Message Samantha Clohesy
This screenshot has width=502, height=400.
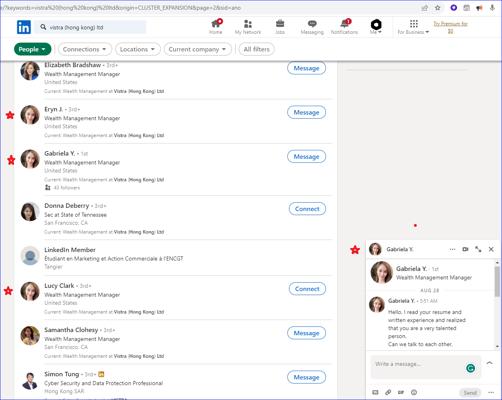306,333
